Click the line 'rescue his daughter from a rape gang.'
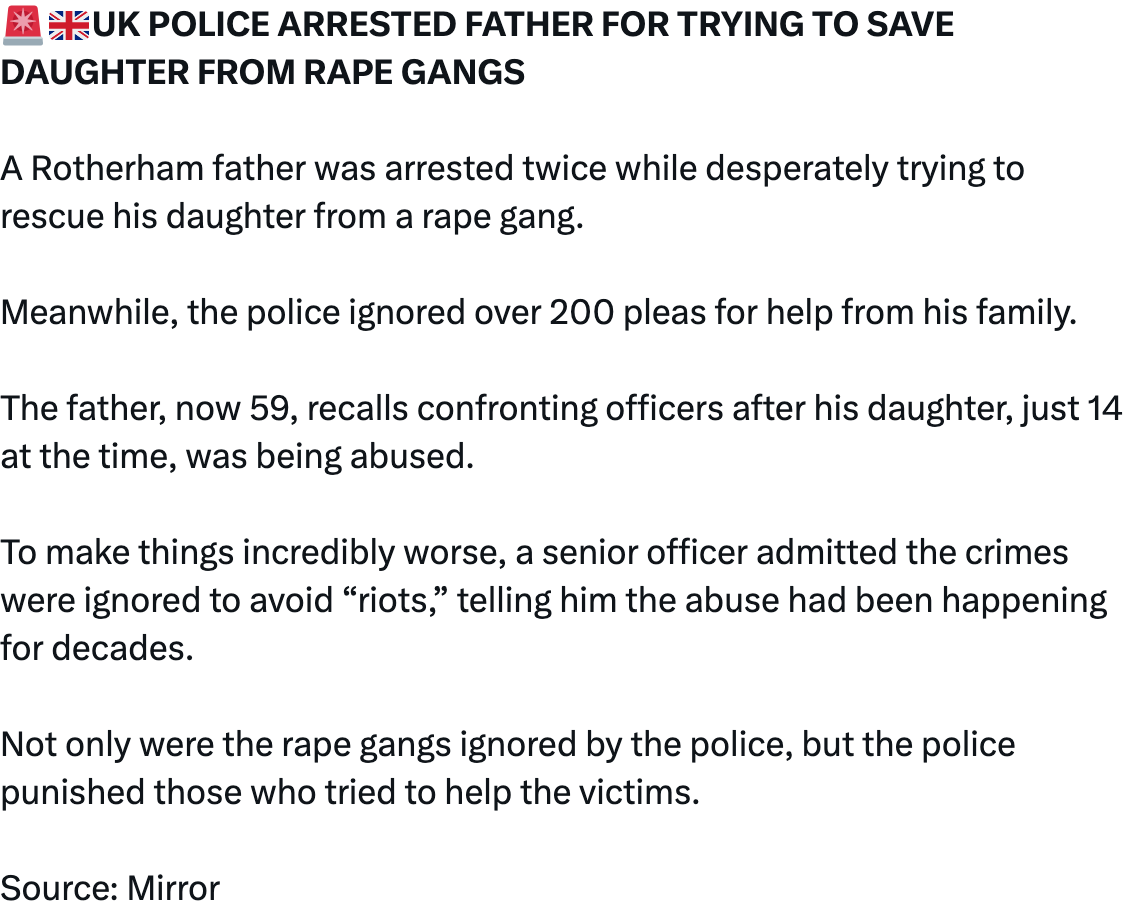 click(x=291, y=216)
